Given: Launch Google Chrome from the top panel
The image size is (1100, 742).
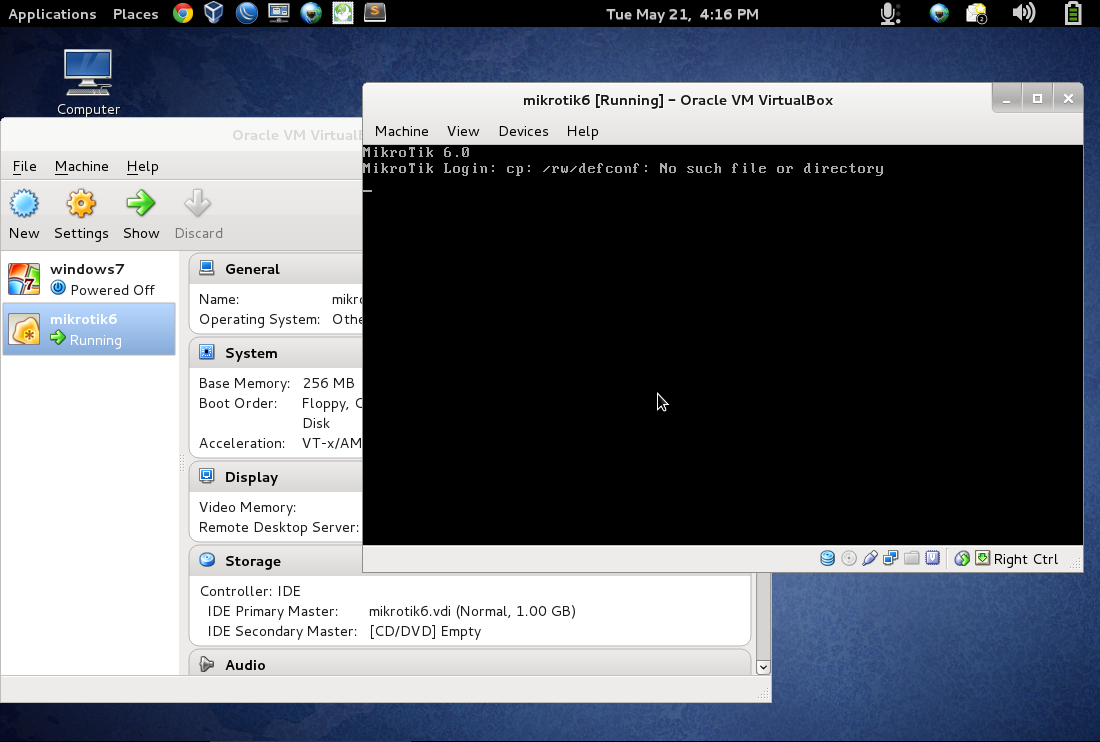Looking at the screenshot, I should 183,13.
